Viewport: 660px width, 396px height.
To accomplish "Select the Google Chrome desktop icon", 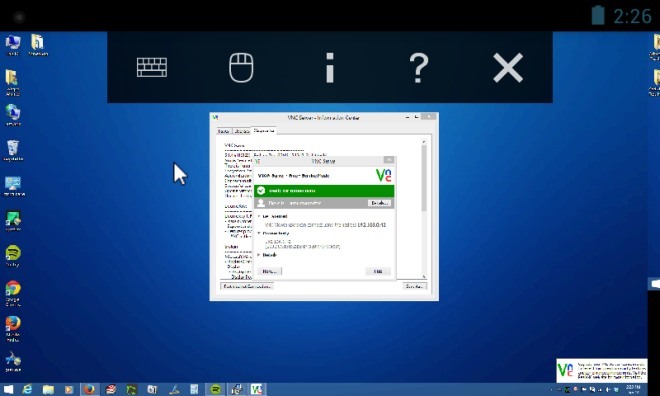I will click(x=13, y=293).
